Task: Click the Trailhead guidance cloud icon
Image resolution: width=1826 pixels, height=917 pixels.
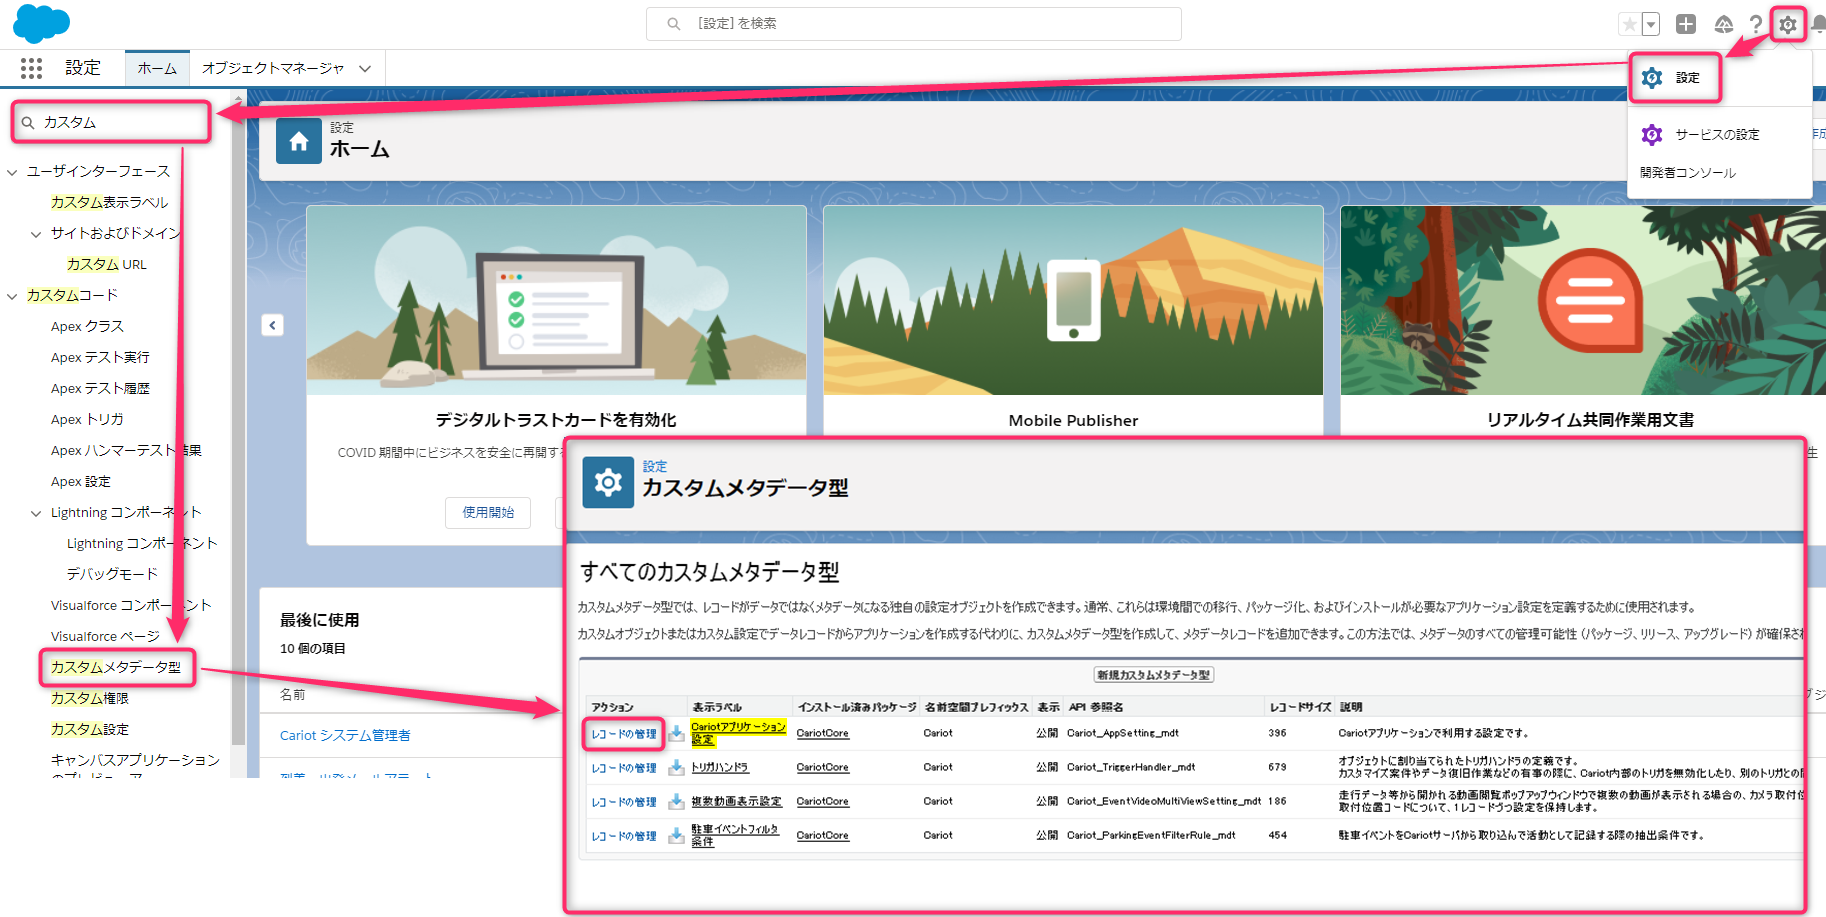Action: coord(1723,24)
